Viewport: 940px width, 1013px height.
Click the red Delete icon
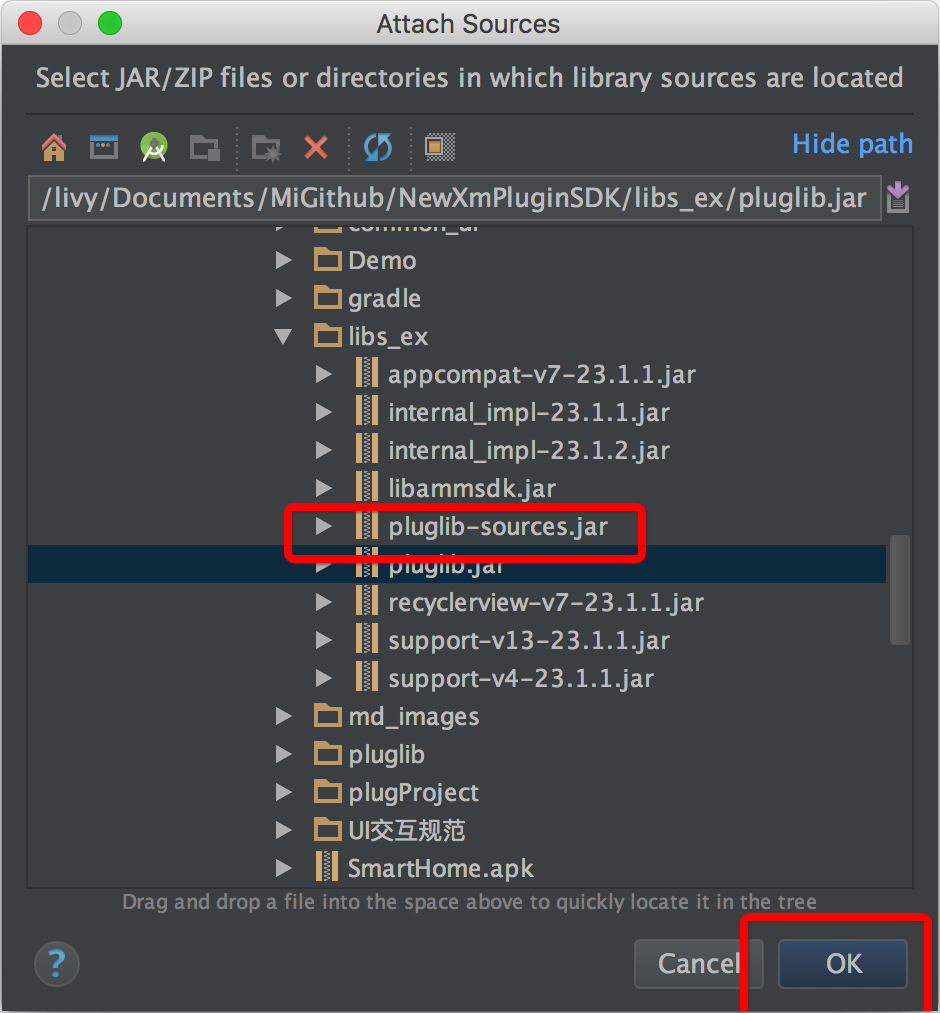[x=316, y=147]
